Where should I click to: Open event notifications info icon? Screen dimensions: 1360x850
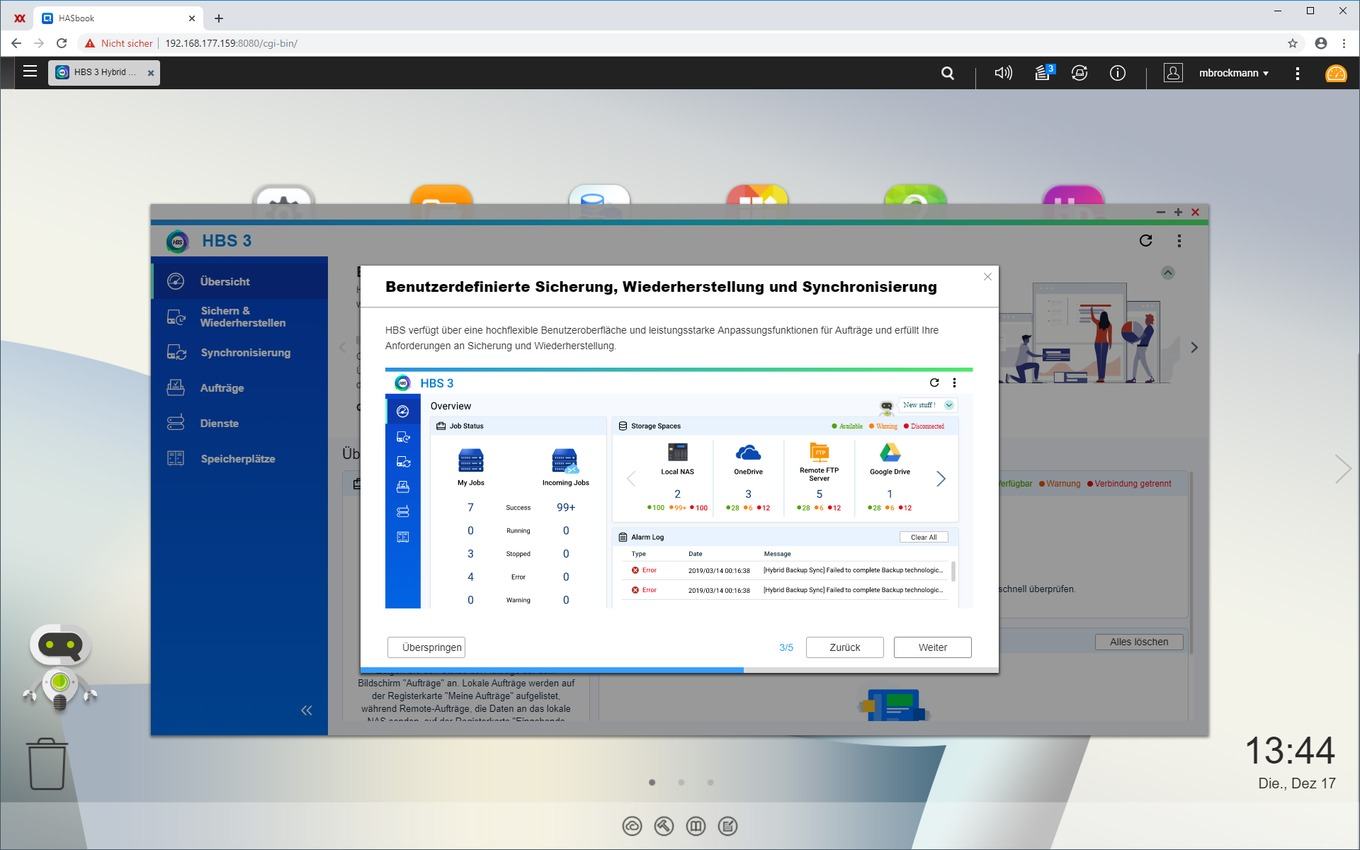point(1118,73)
